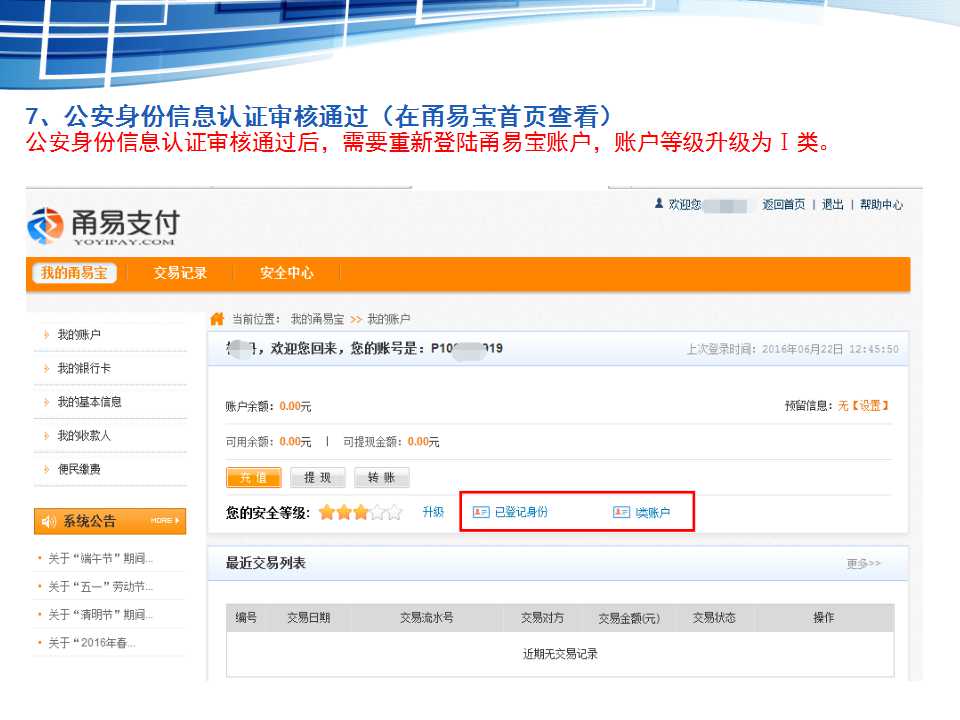
Task: Open 我的银行卡 in the sidebar
Action: point(84,369)
